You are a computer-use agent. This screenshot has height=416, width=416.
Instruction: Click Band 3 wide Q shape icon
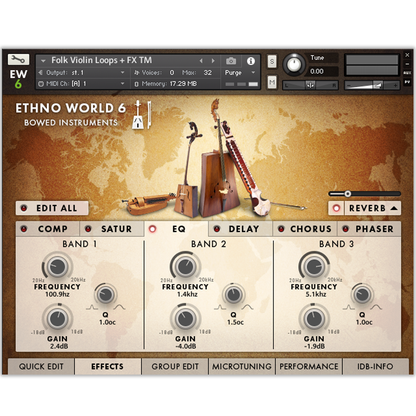click(x=376, y=307)
